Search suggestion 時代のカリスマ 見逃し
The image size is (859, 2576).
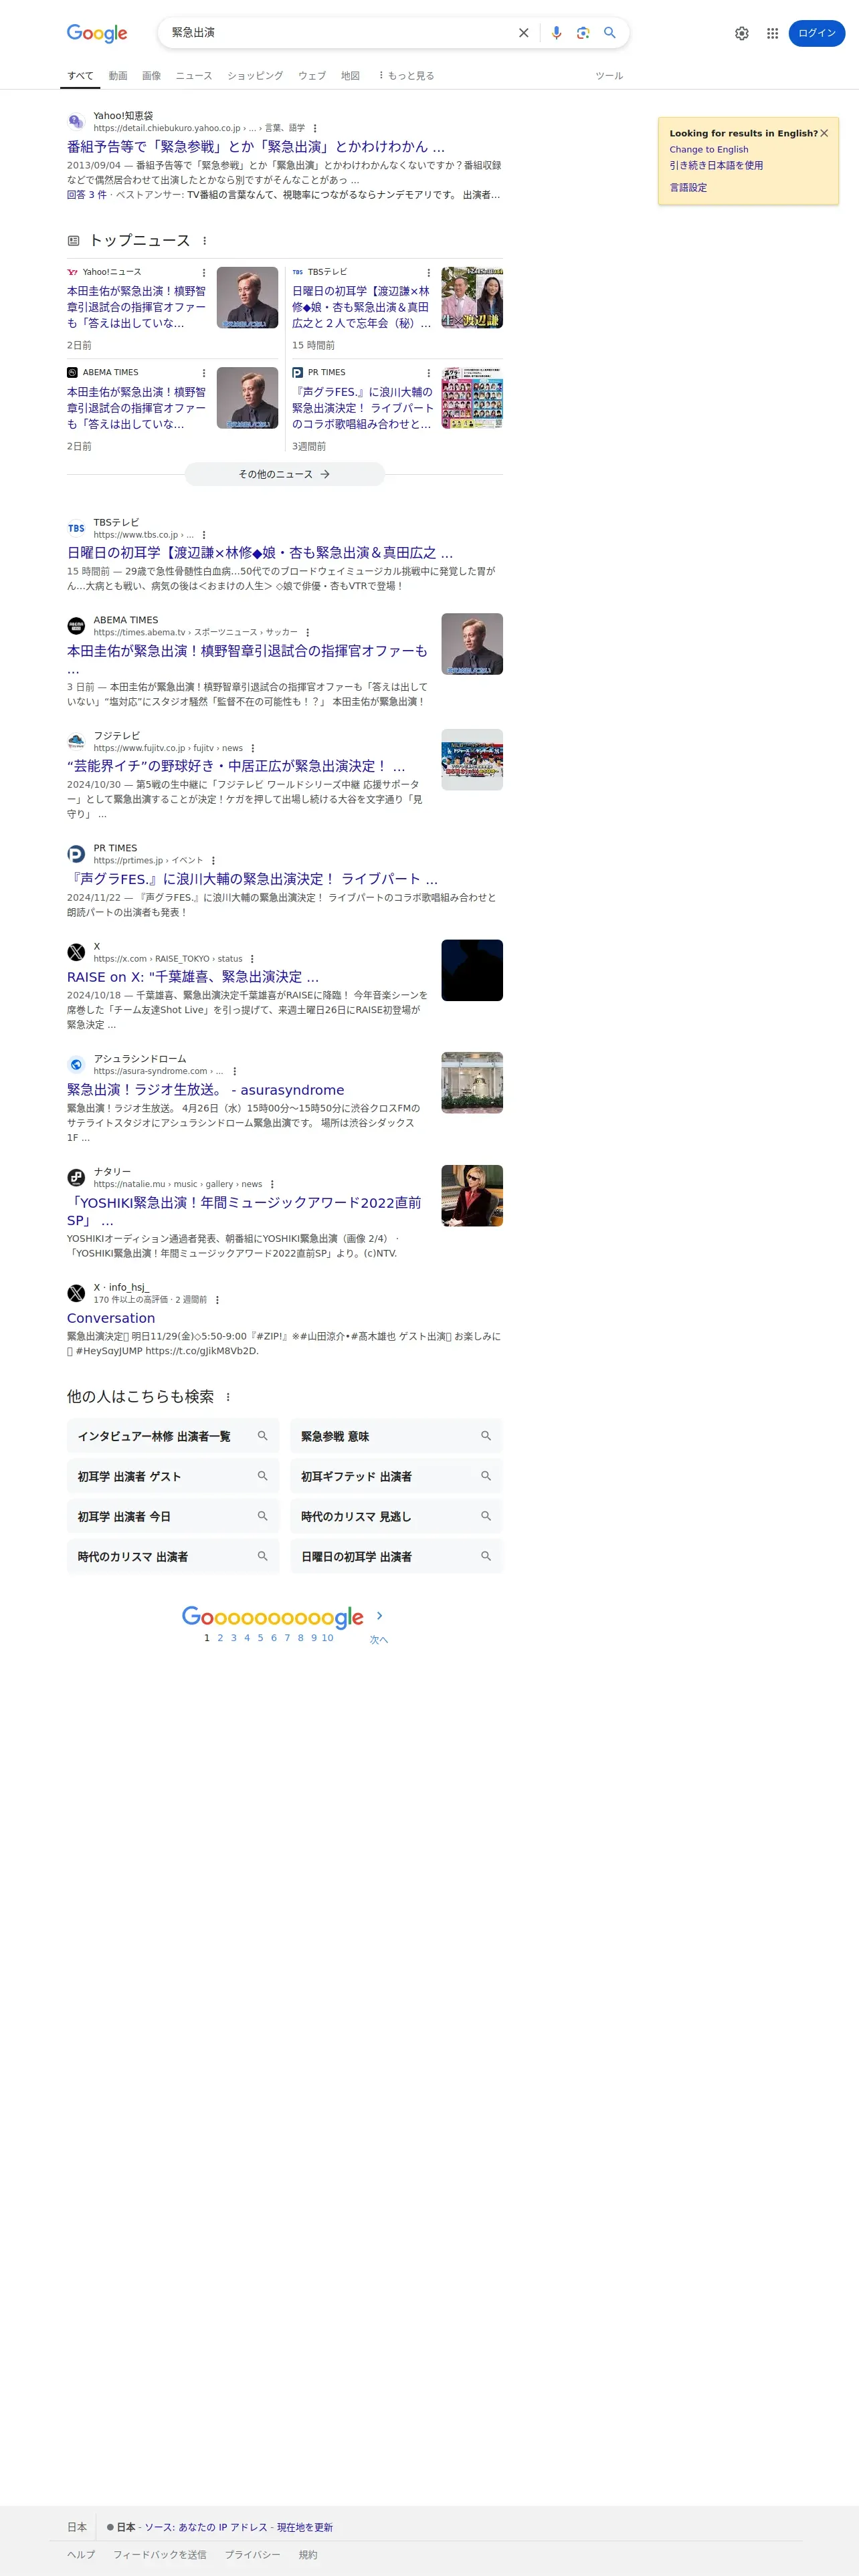click(396, 1516)
